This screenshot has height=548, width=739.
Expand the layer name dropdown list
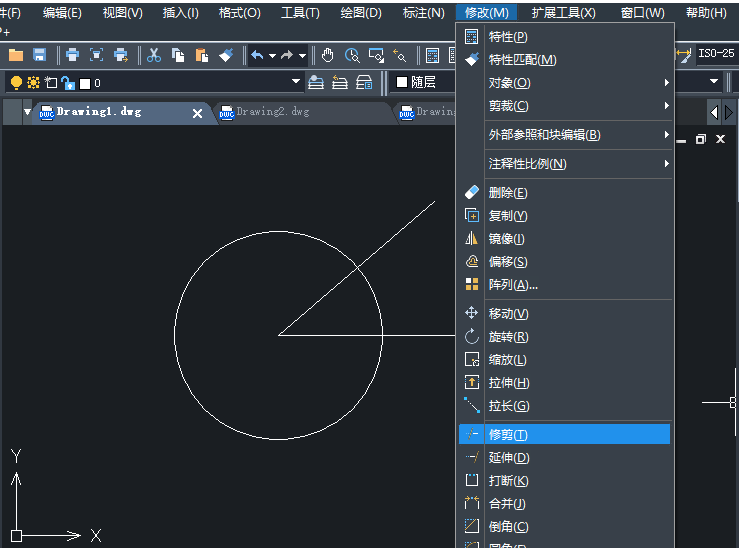coord(296,82)
